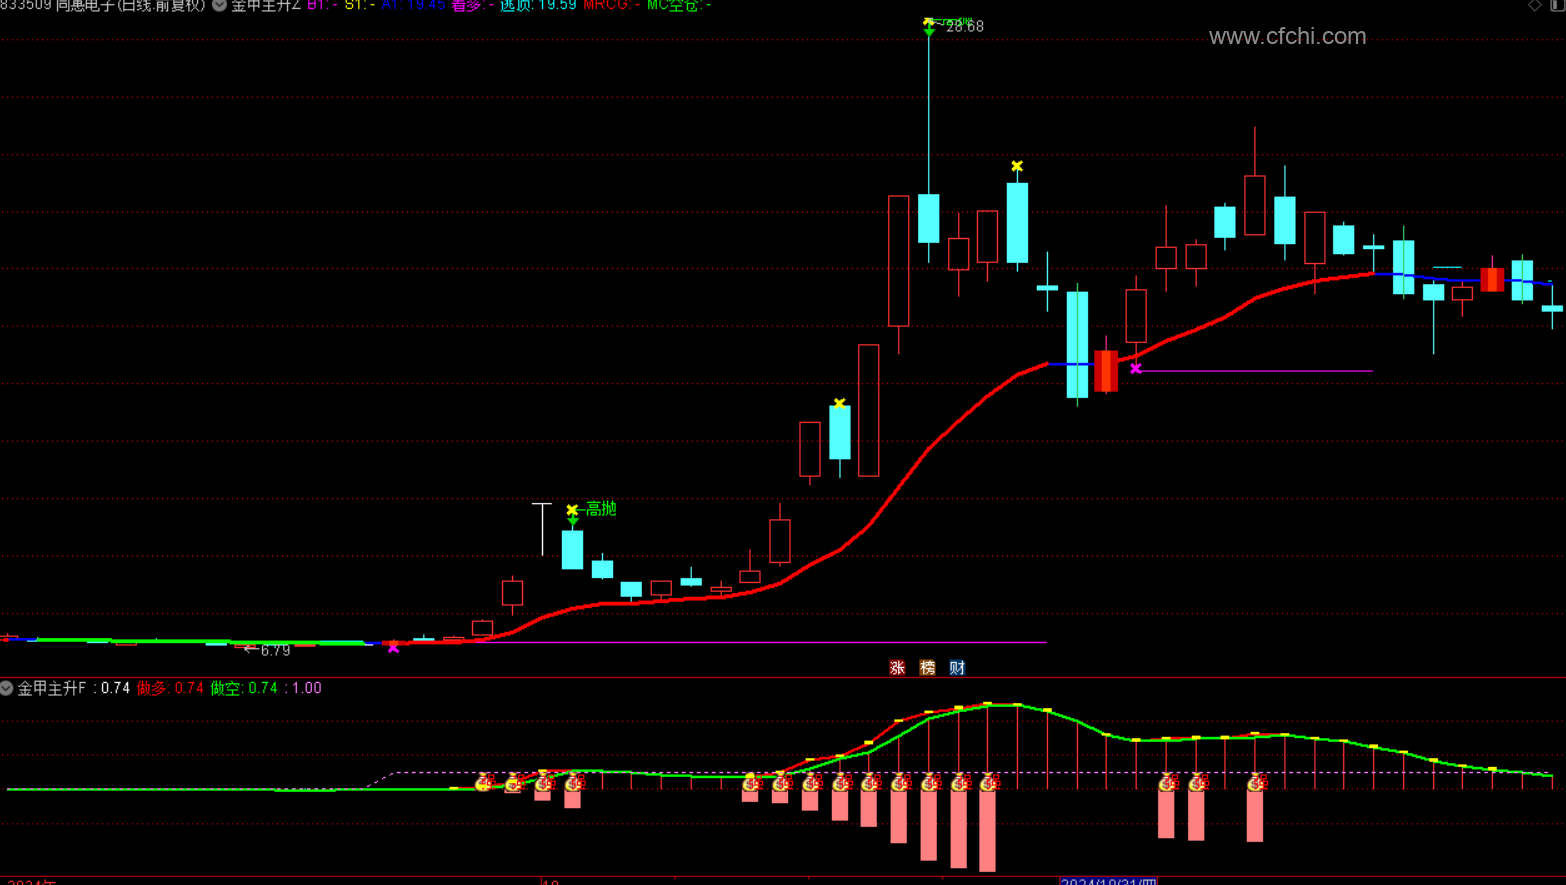
Task: Click the 做空: 0.74 value
Action: click(x=244, y=688)
